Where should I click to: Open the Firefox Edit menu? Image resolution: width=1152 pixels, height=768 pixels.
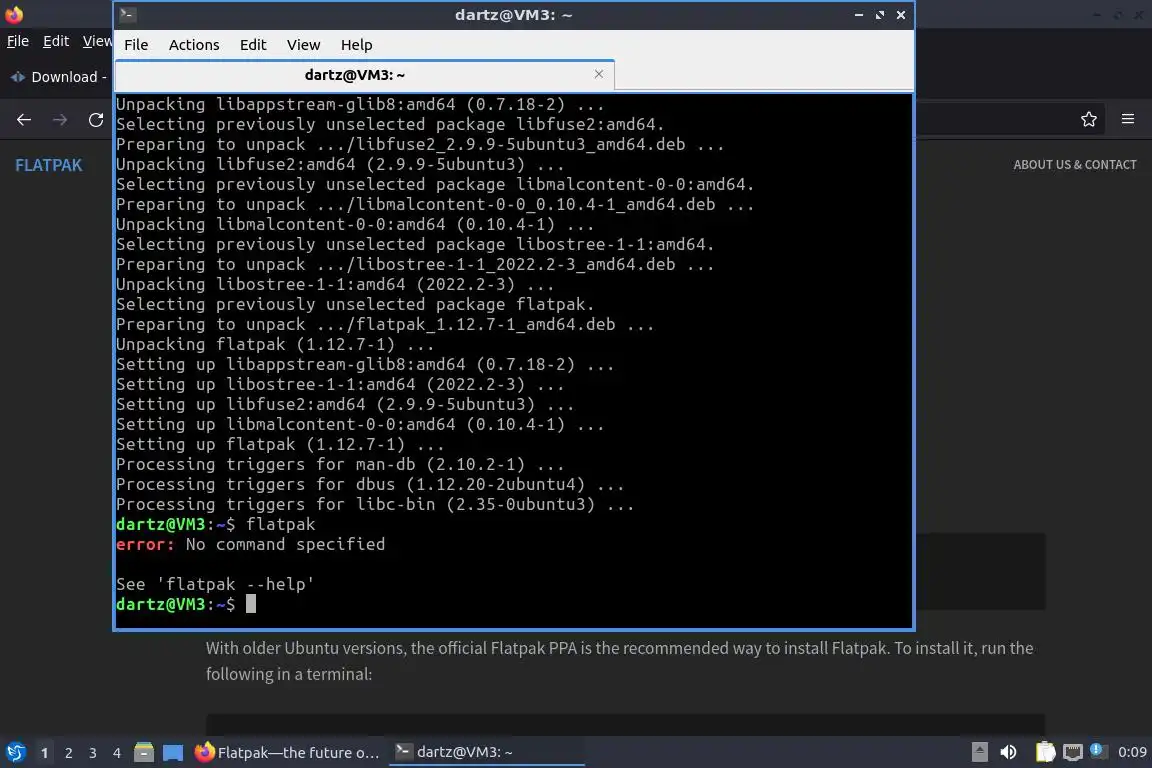[56, 41]
